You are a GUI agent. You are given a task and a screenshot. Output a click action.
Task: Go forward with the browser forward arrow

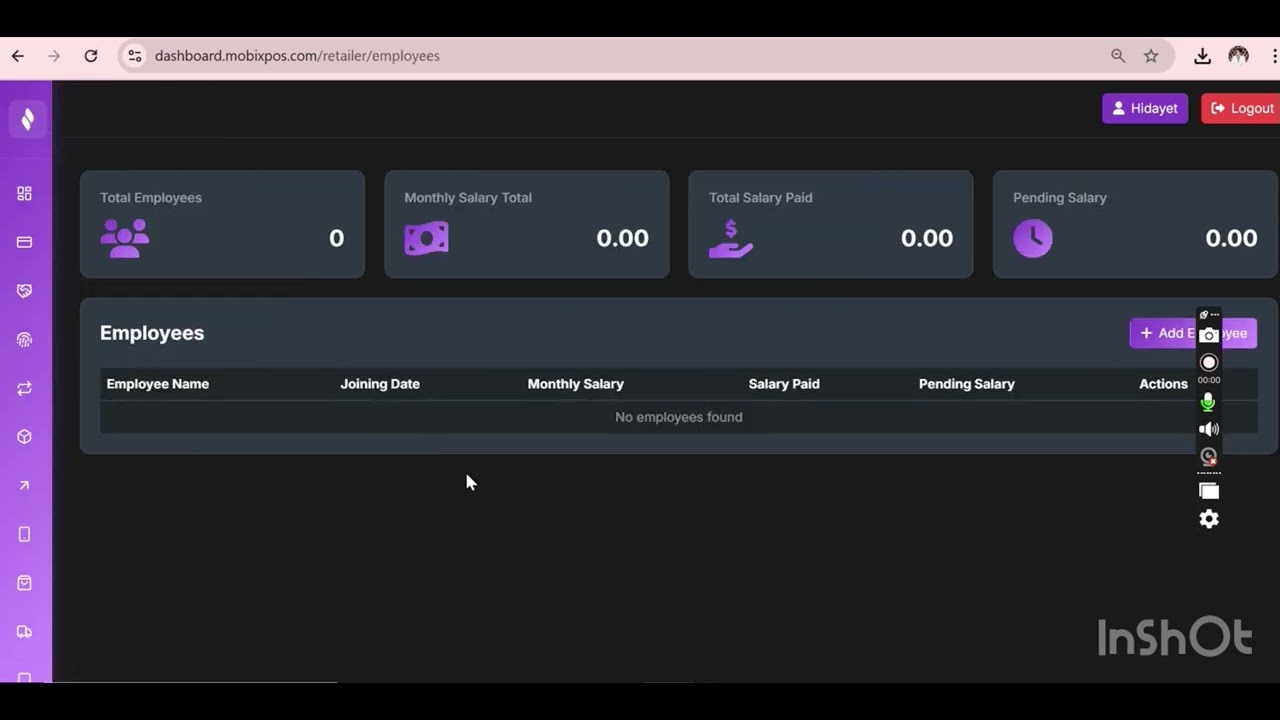point(54,56)
